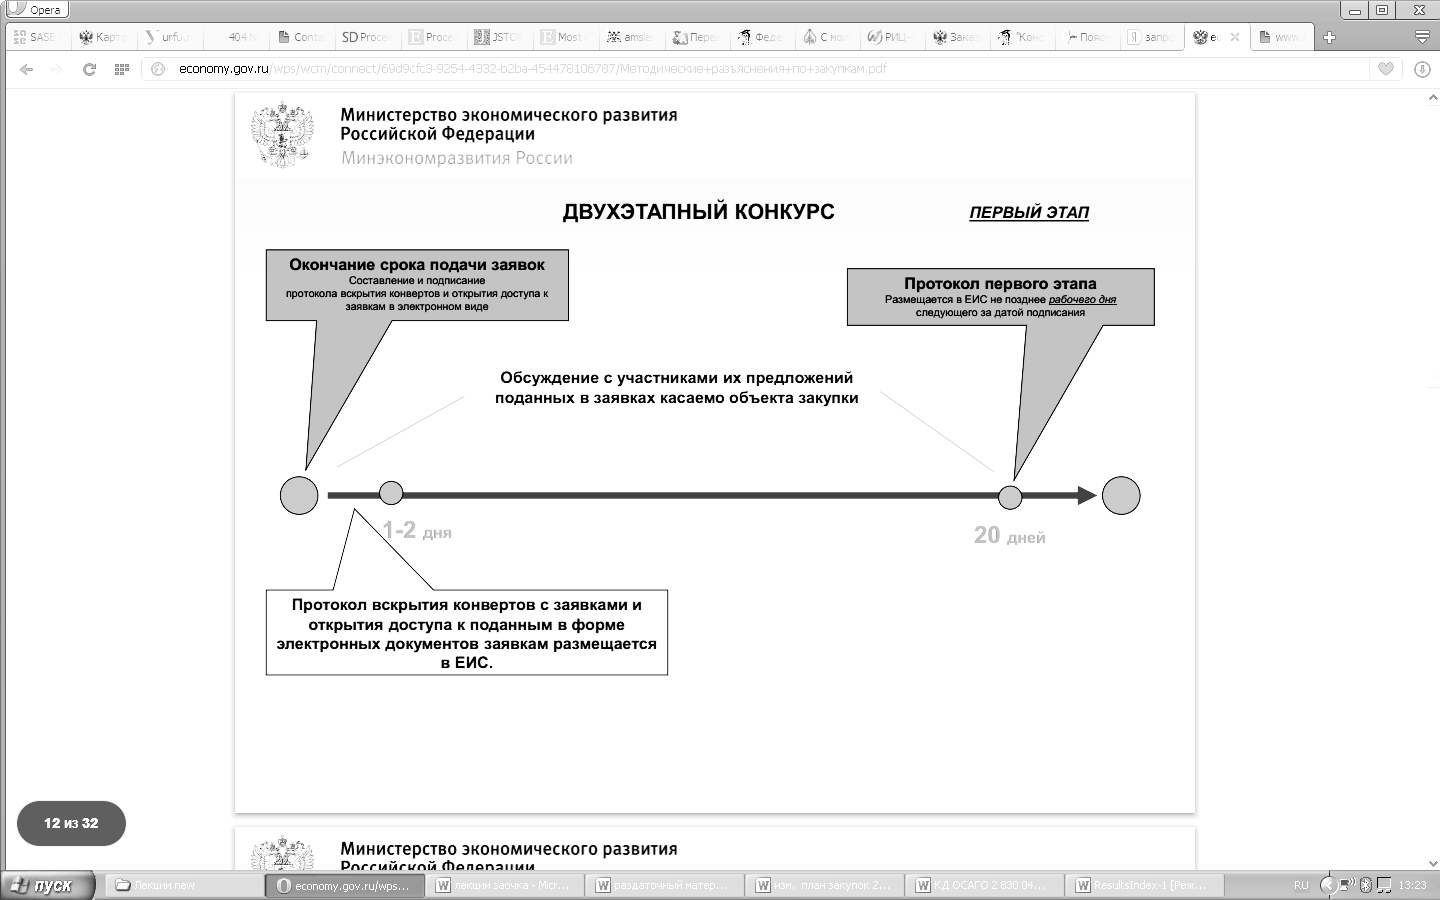Click the economy.gov.ru taskbar button

coord(345,885)
